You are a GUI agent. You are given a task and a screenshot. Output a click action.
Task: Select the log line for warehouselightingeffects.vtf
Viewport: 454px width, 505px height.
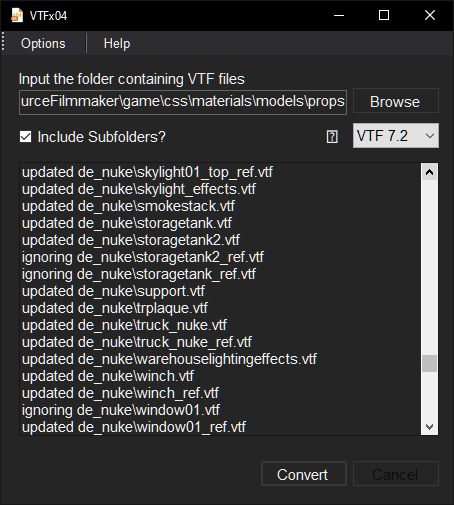pyautogui.click(x=169, y=359)
